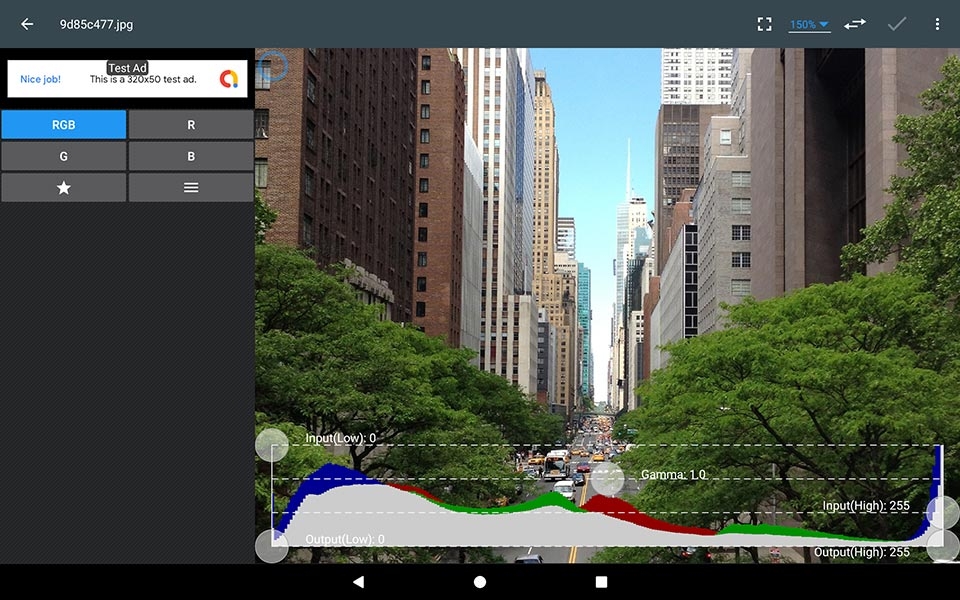Open Android recent apps with square button
This screenshot has width=960, height=600.
click(602, 581)
